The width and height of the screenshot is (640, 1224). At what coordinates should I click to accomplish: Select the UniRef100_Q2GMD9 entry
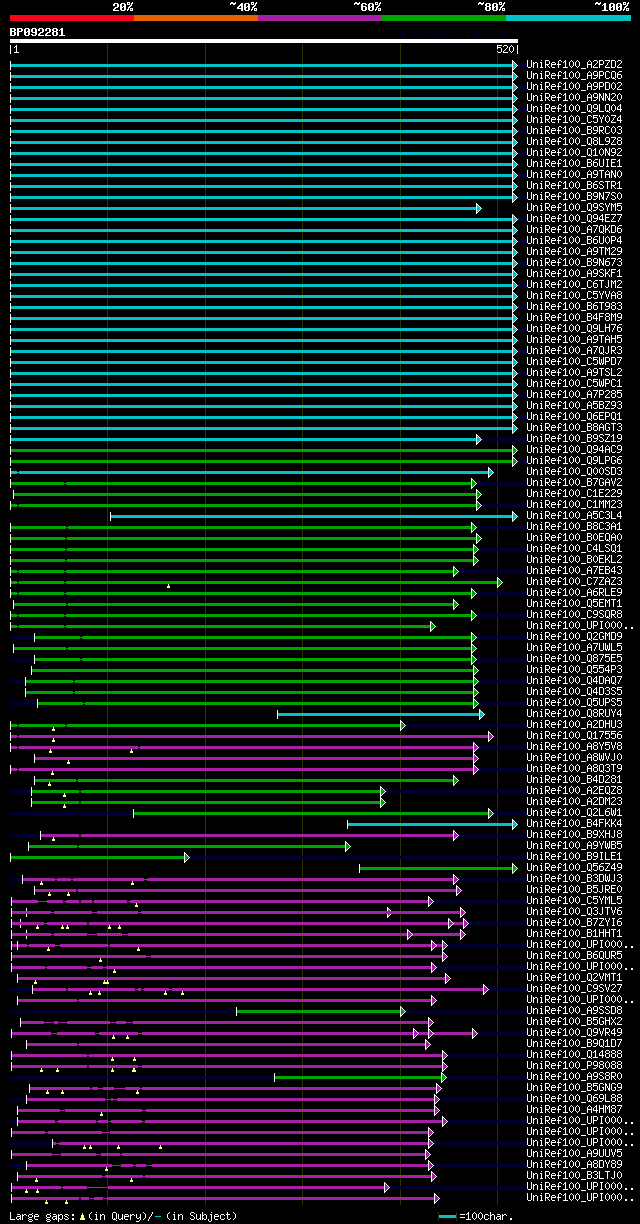[x=574, y=637]
